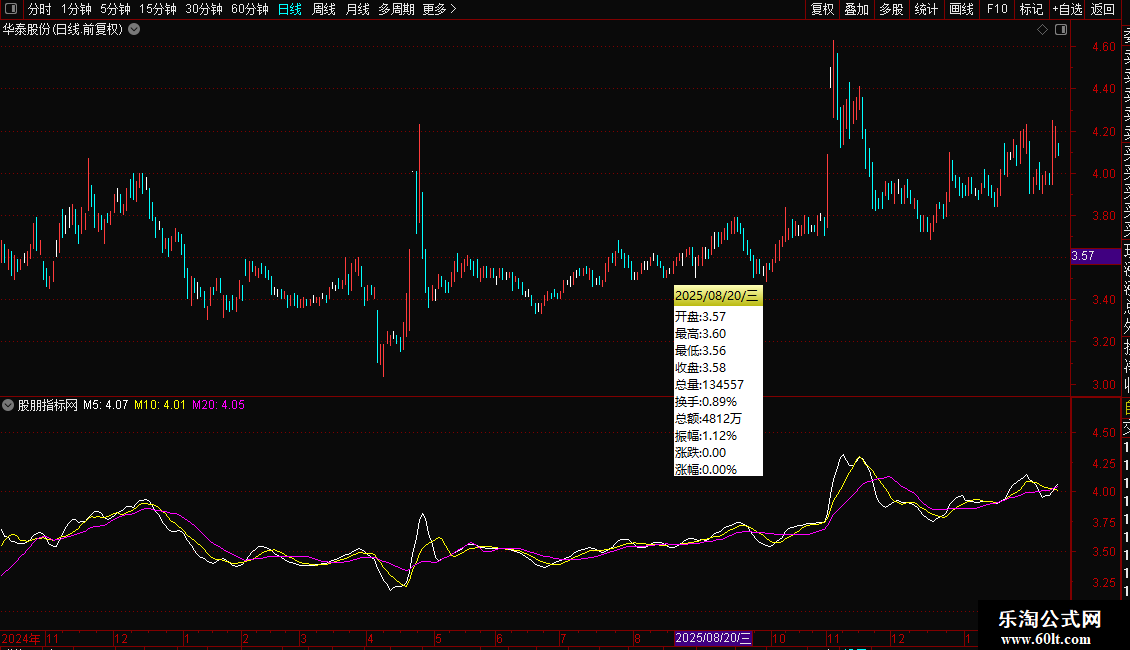Switch to 日线 daily chart
1130x650 pixels.
coord(290,9)
